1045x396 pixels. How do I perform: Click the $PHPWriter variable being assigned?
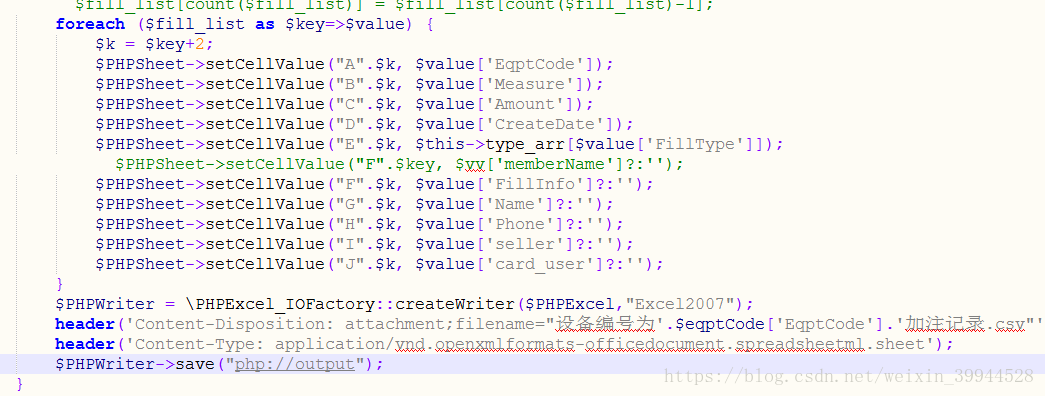coord(105,305)
